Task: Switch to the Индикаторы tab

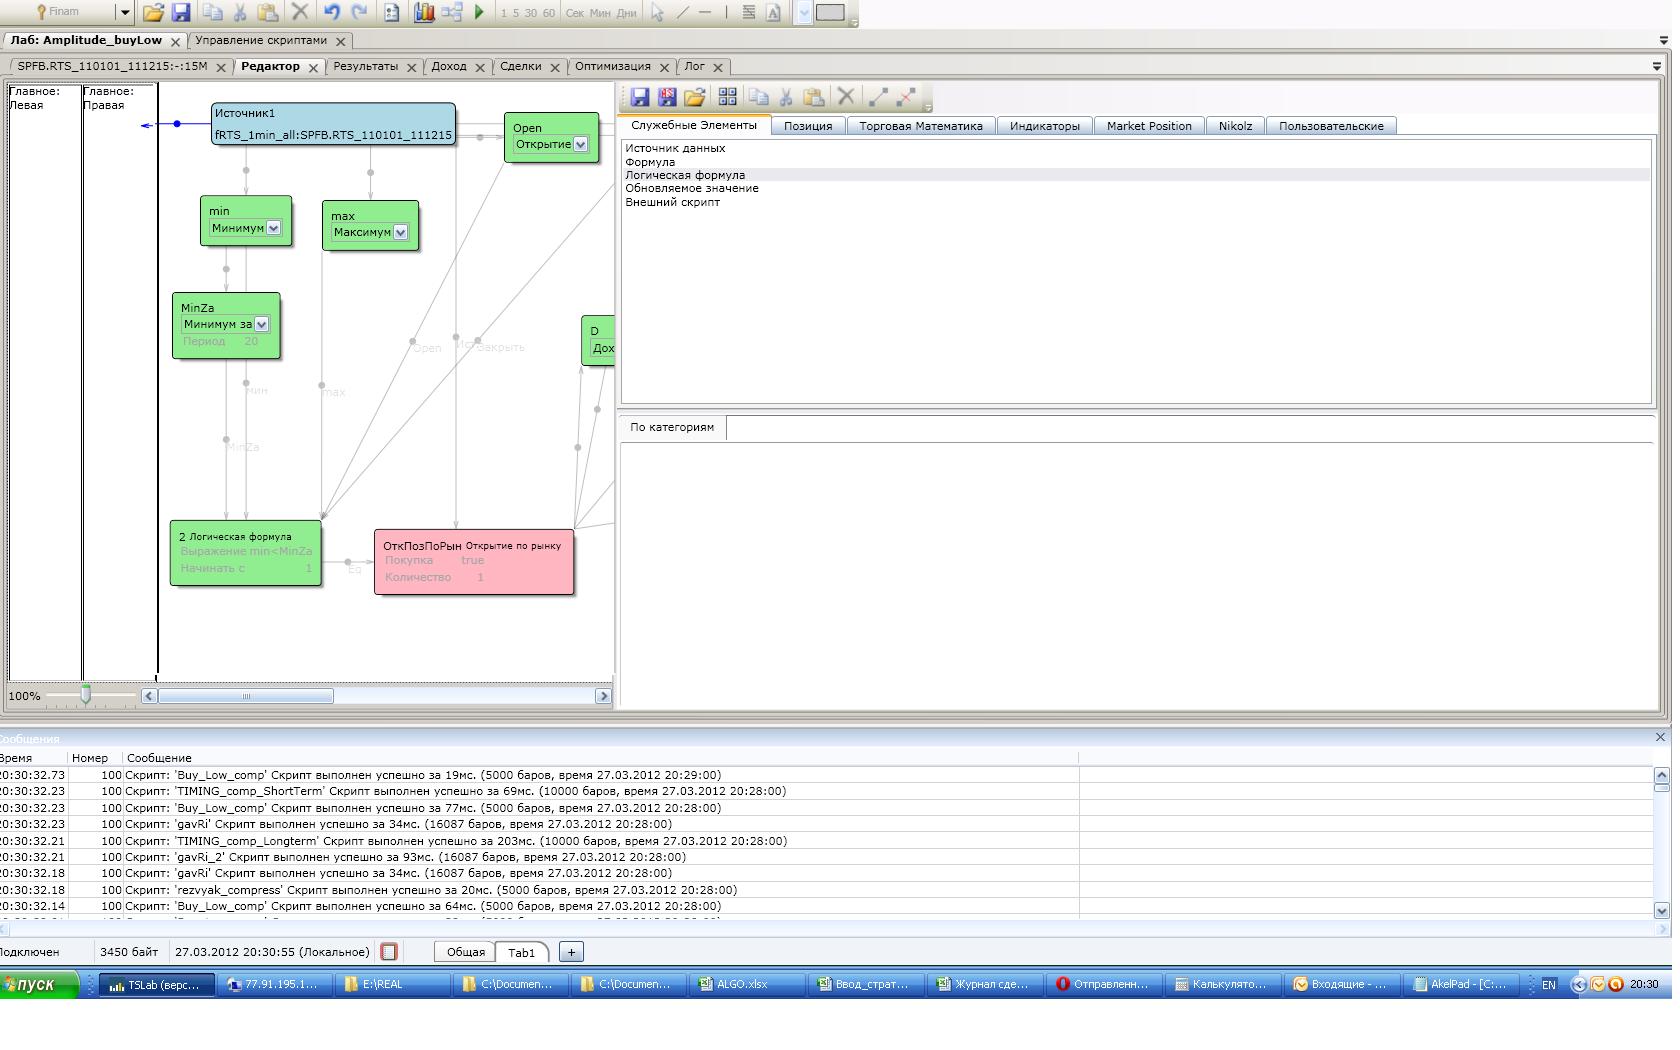Action: pos(1044,126)
